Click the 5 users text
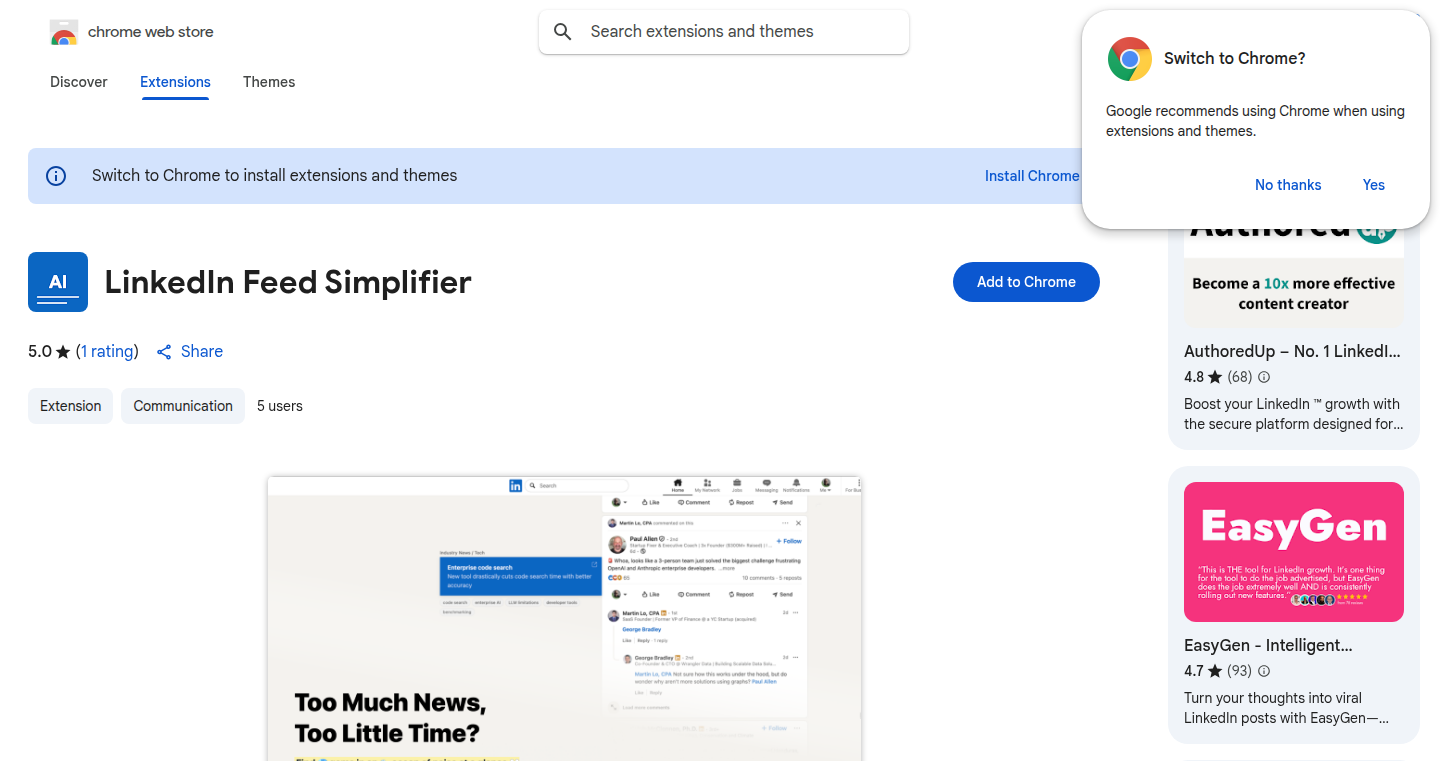The image size is (1440, 761). pos(280,406)
